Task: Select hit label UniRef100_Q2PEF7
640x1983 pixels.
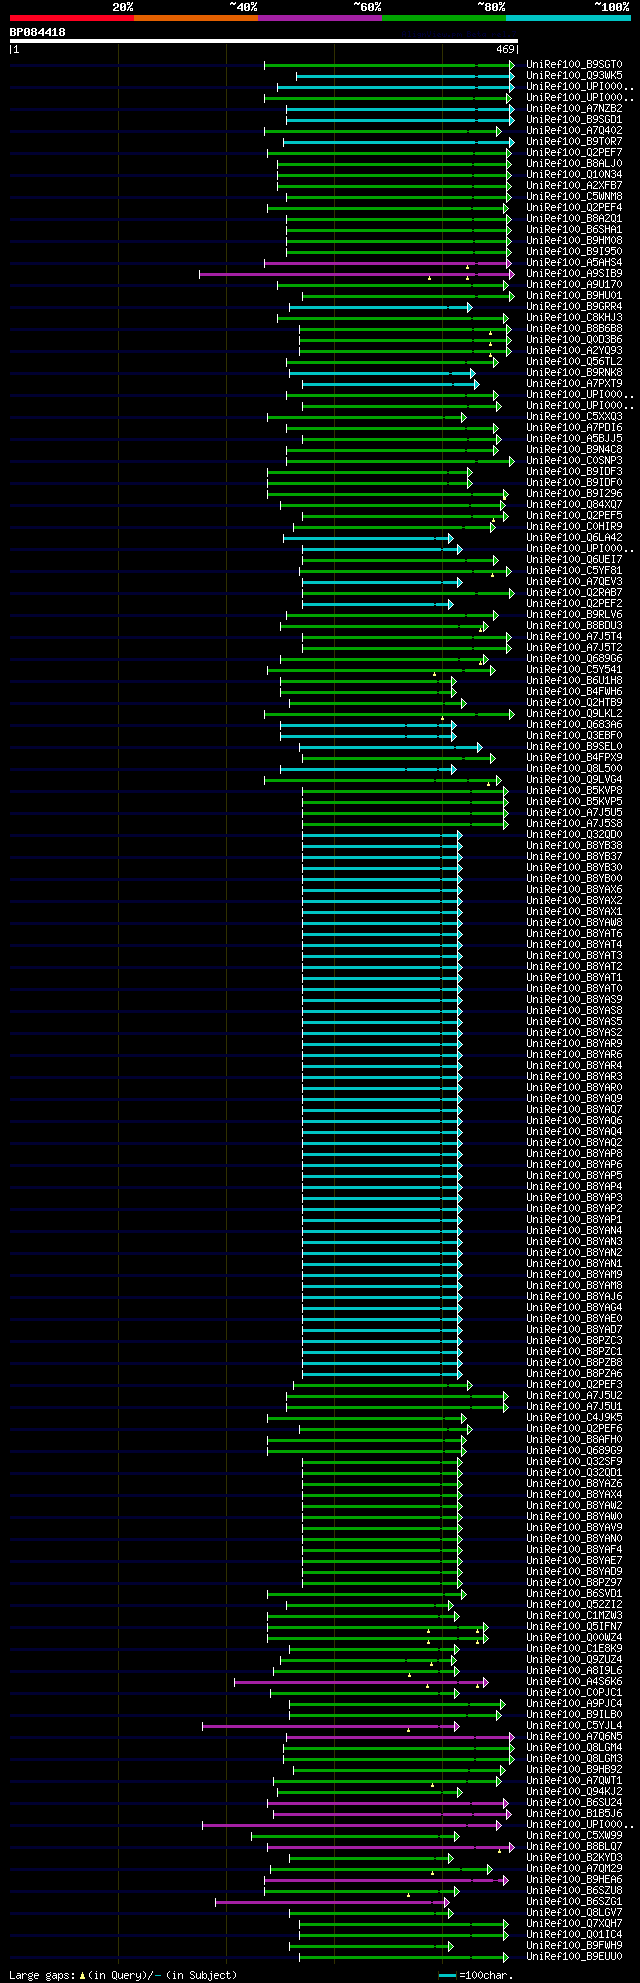Action: click(574, 153)
